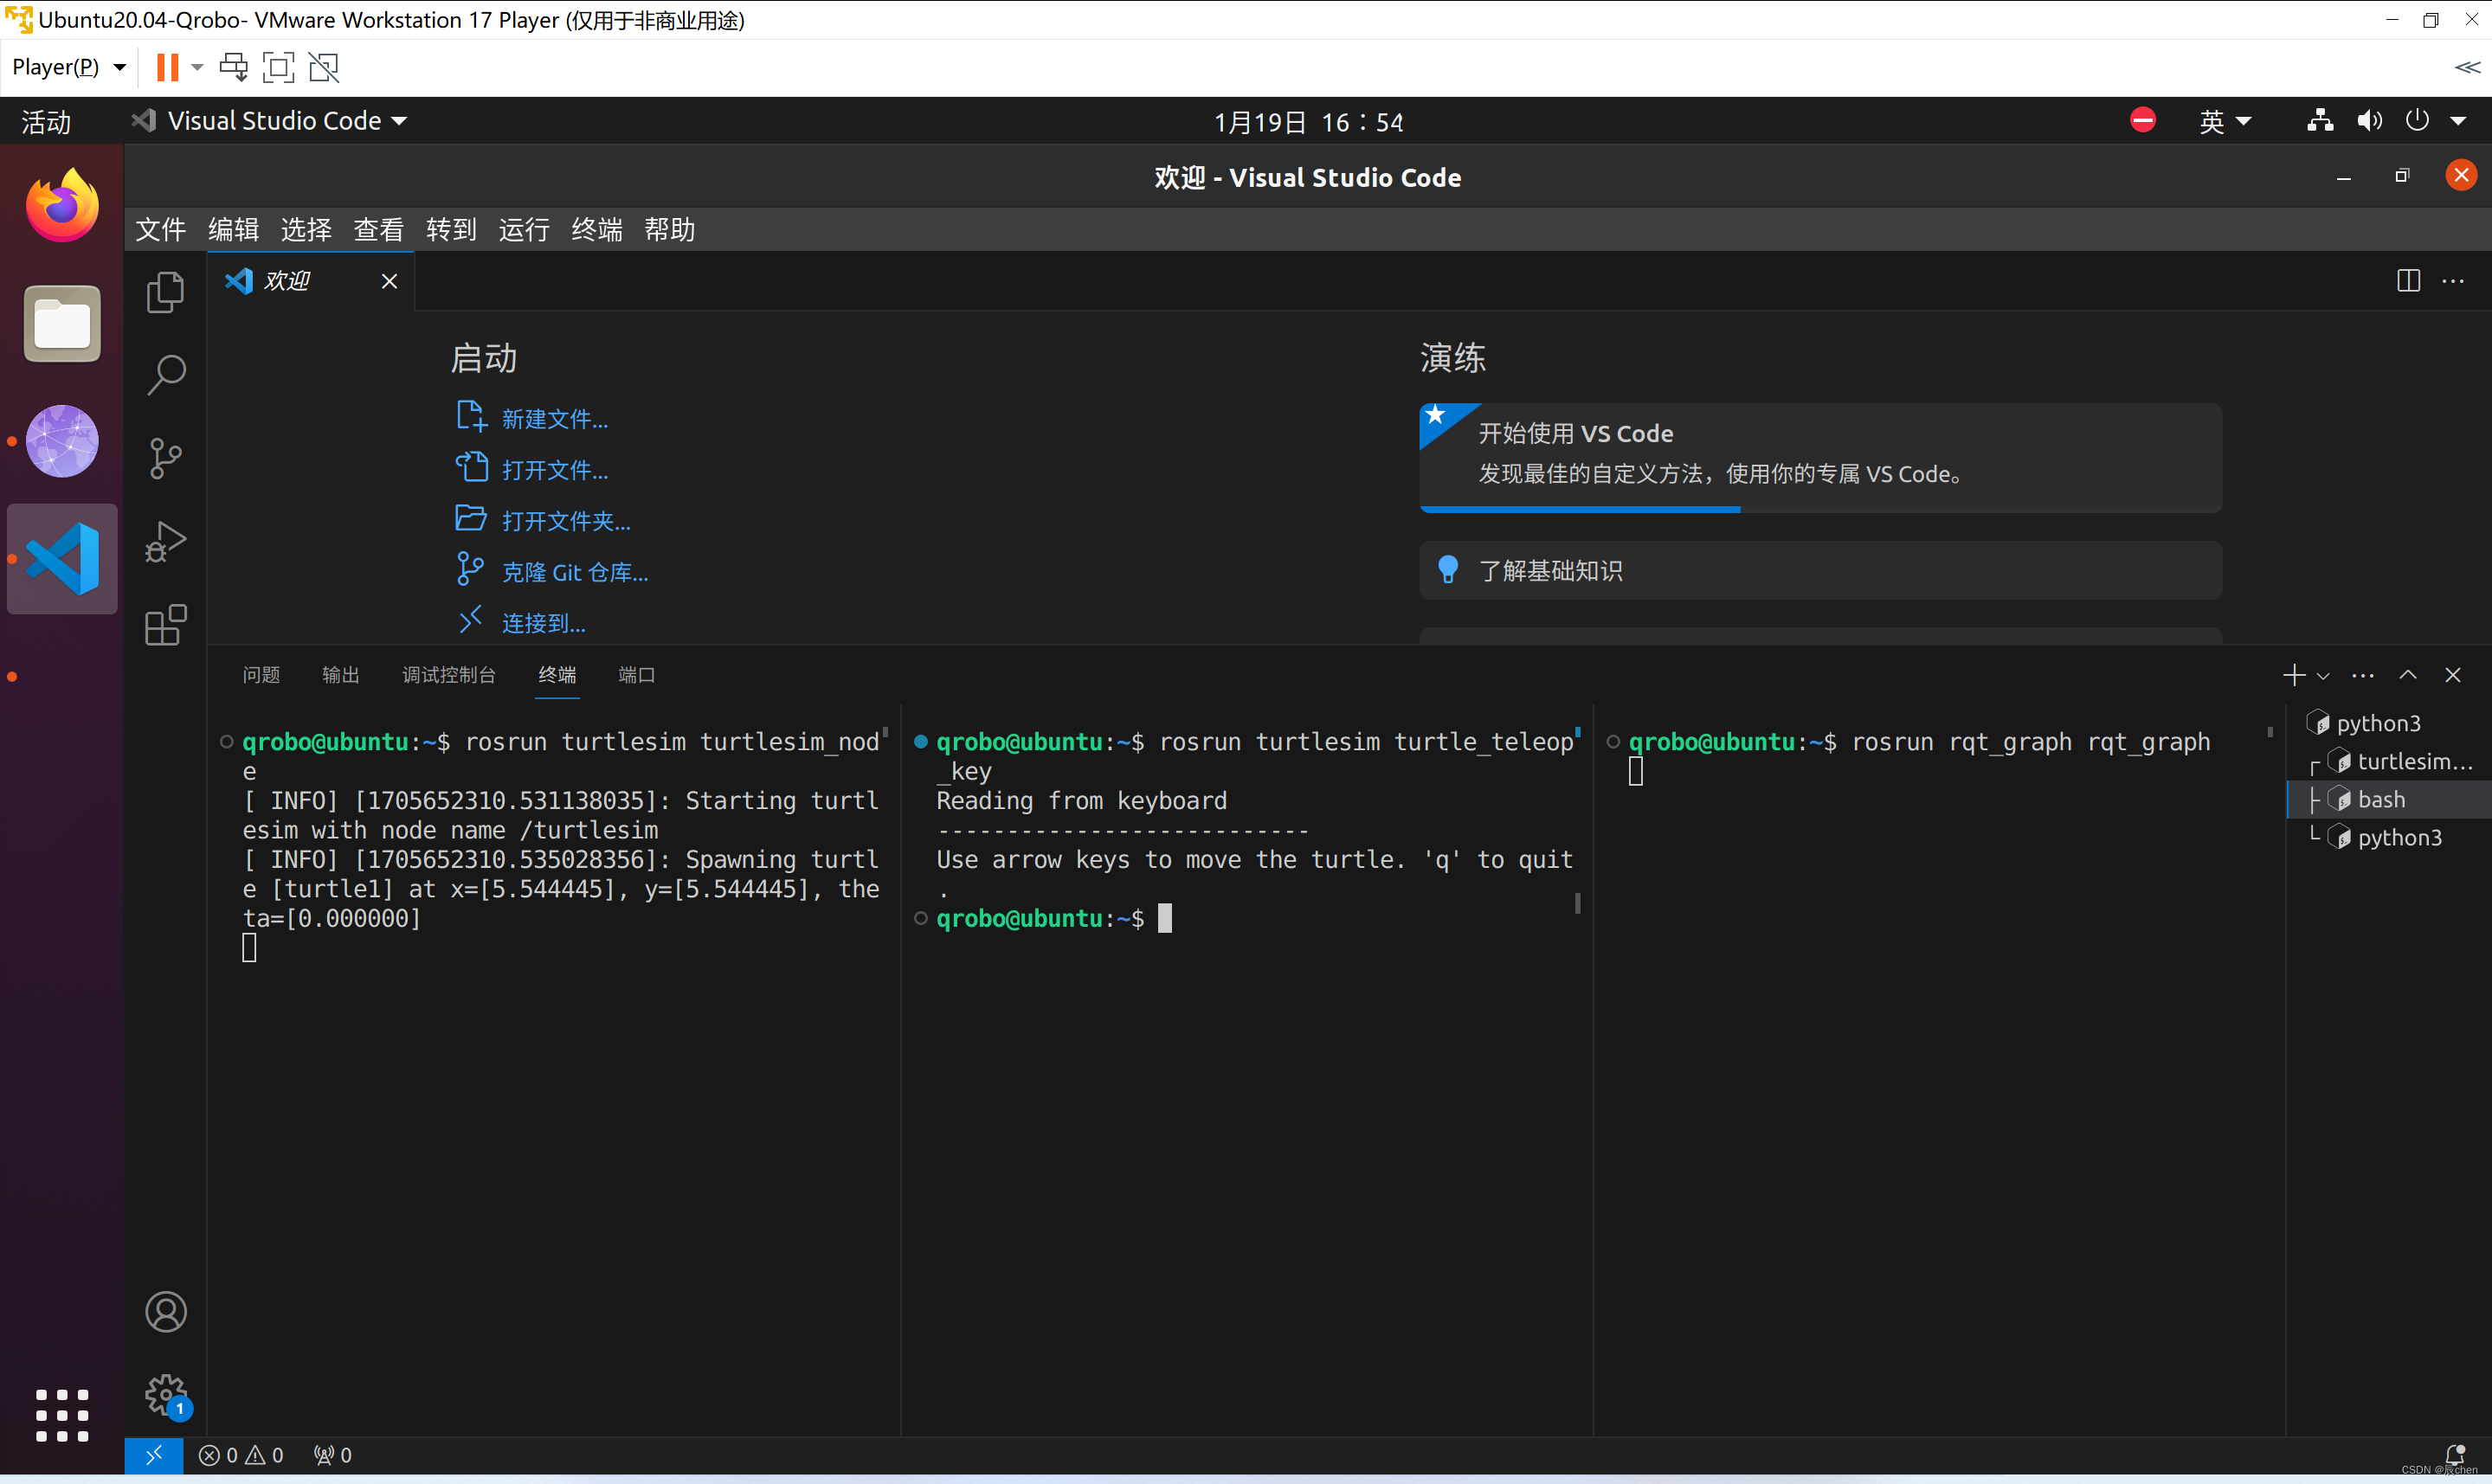Switch to the 问题 panel tab
Screen dimensions: 2492x1484
tap(261, 675)
